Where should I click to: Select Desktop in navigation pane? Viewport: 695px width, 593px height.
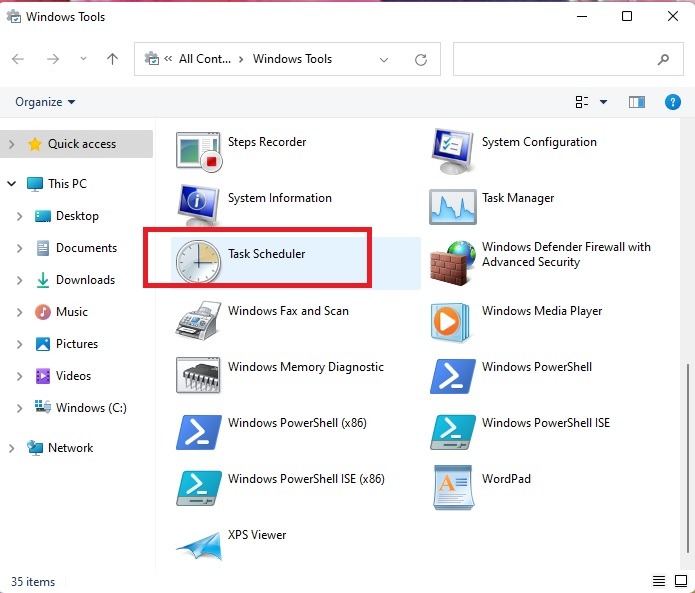(x=77, y=216)
